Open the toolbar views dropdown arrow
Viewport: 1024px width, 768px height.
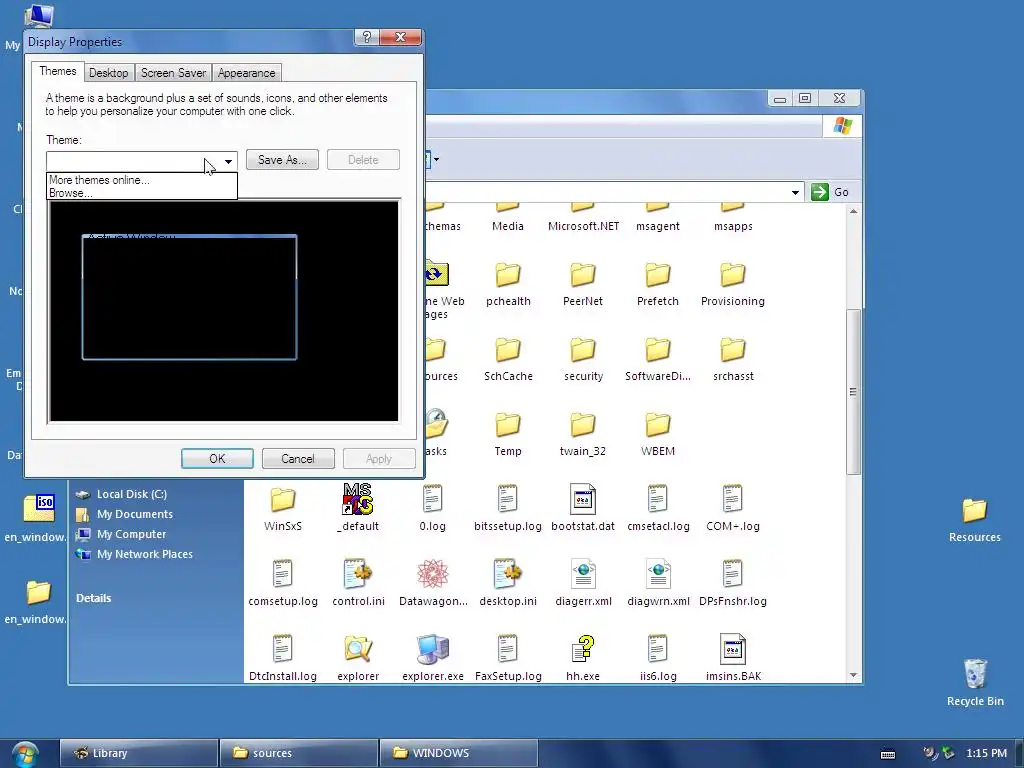click(x=436, y=159)
